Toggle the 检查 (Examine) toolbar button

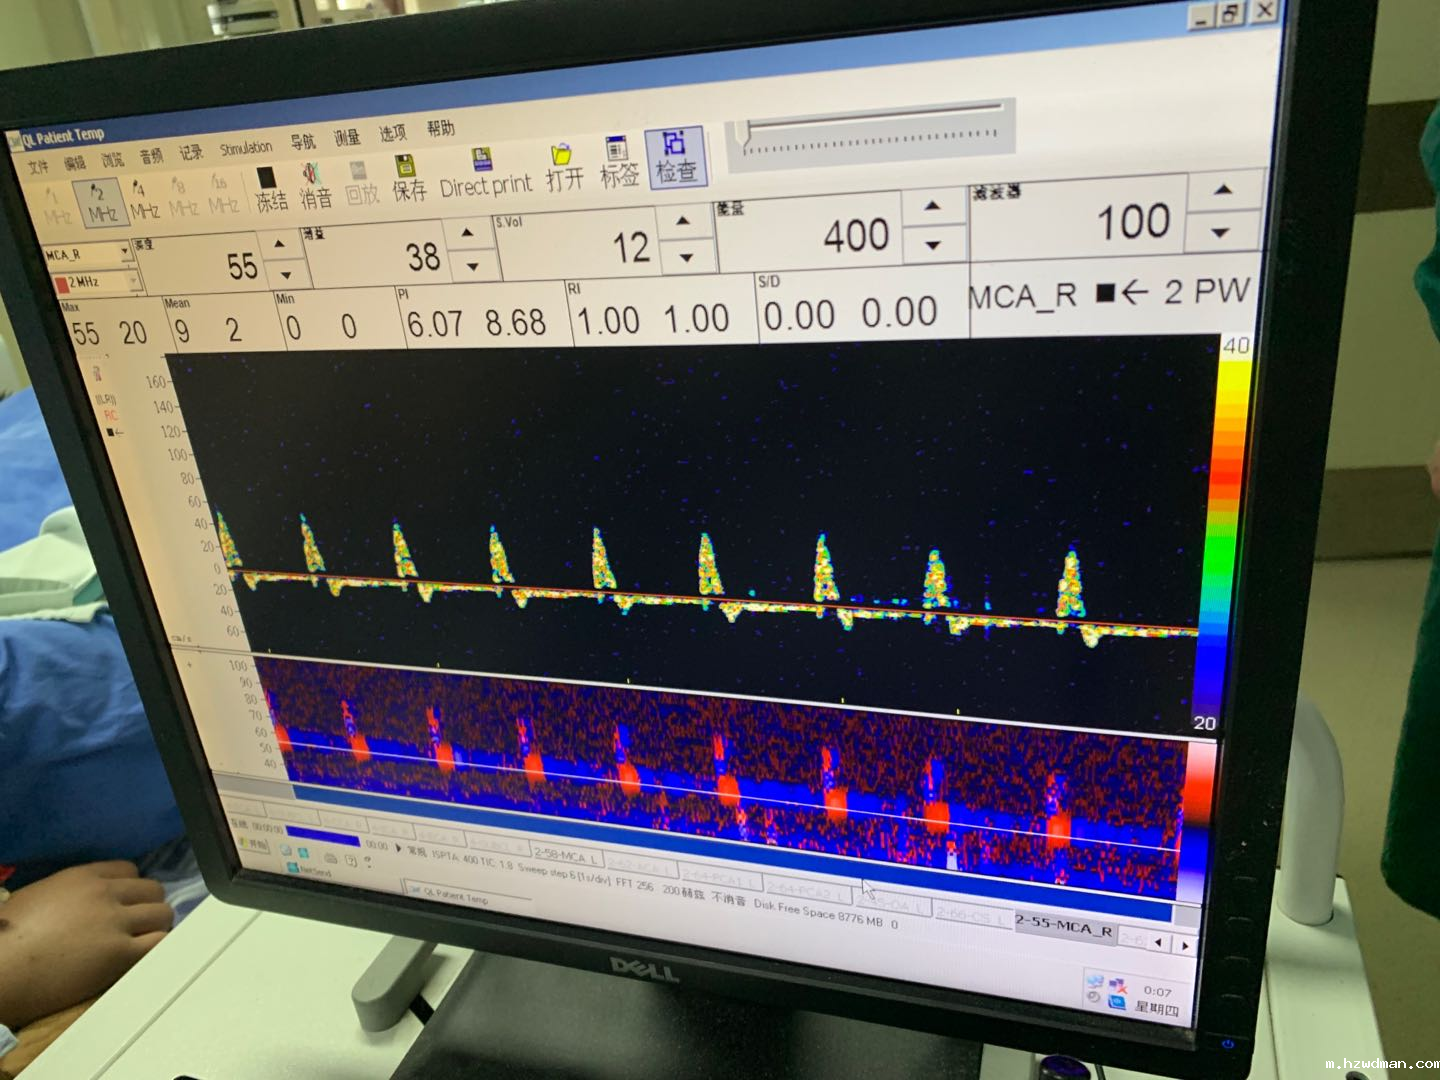point(675,158)
